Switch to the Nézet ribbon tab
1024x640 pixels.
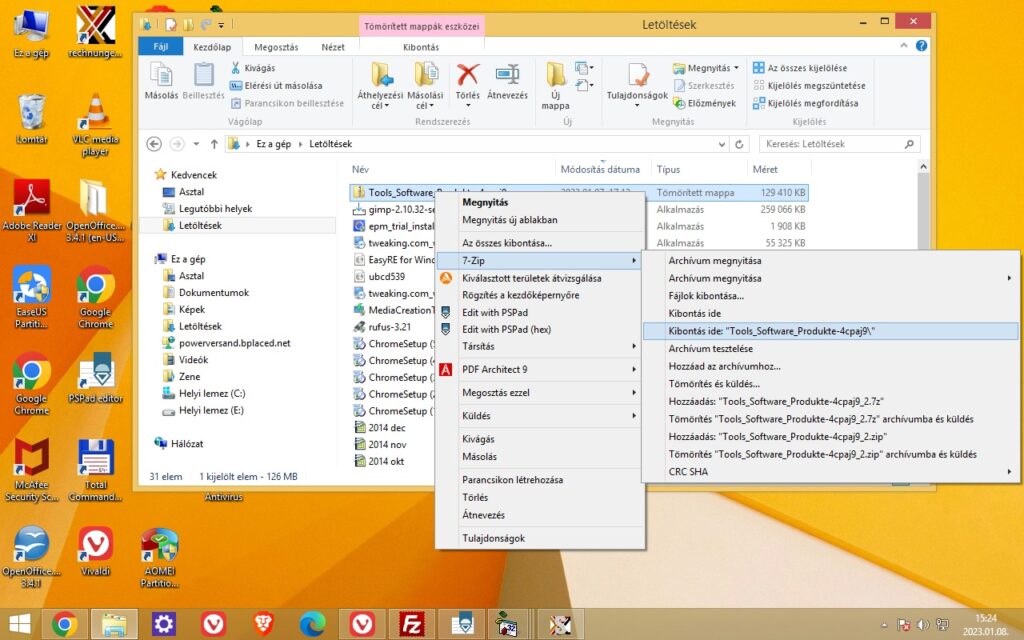pos(333,47)
